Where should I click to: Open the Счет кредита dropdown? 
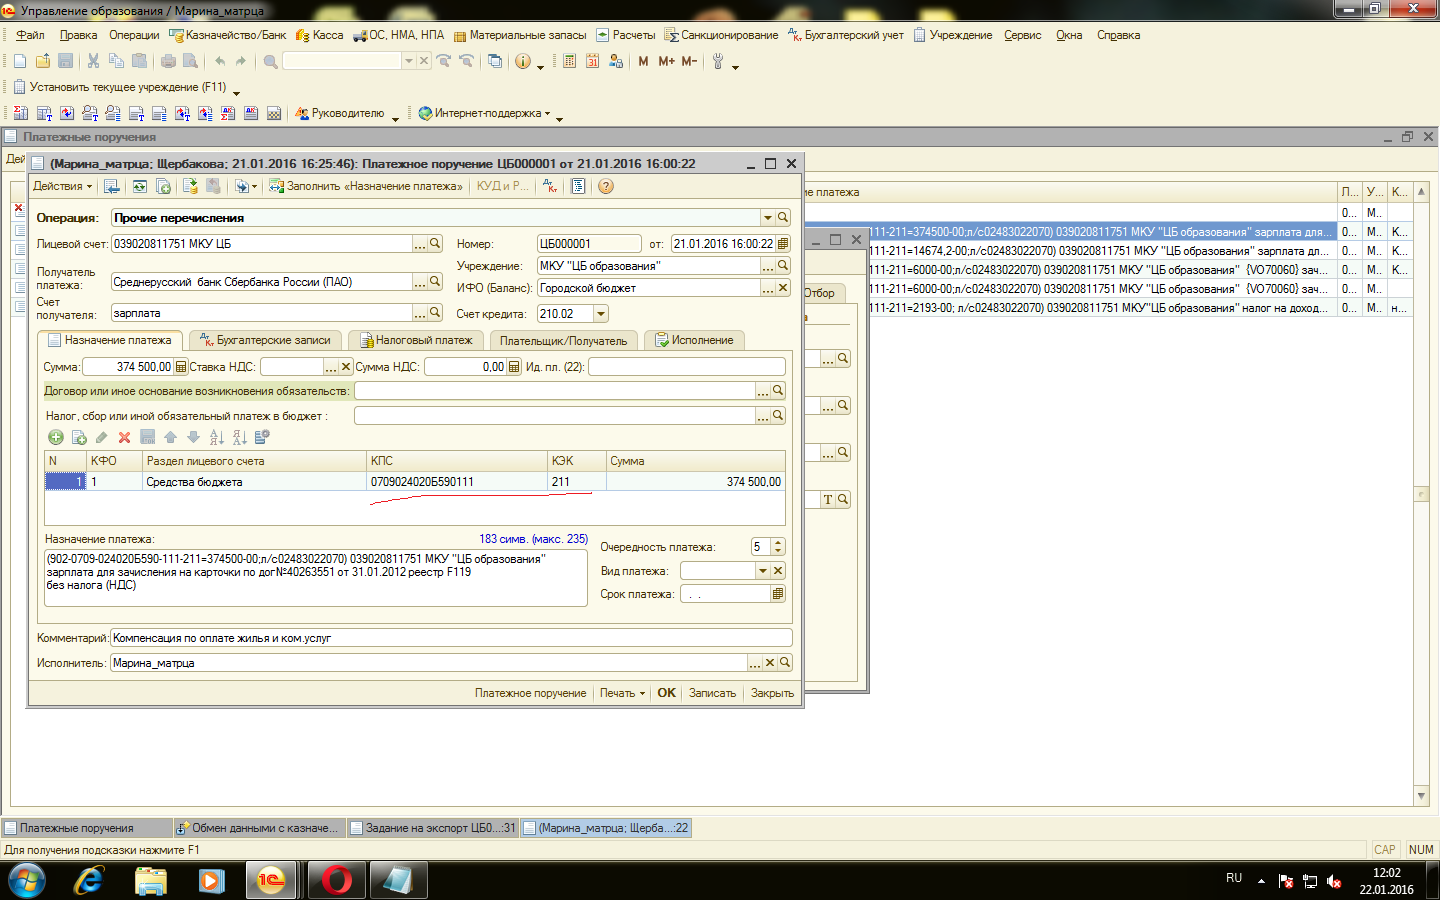[601, 314]
